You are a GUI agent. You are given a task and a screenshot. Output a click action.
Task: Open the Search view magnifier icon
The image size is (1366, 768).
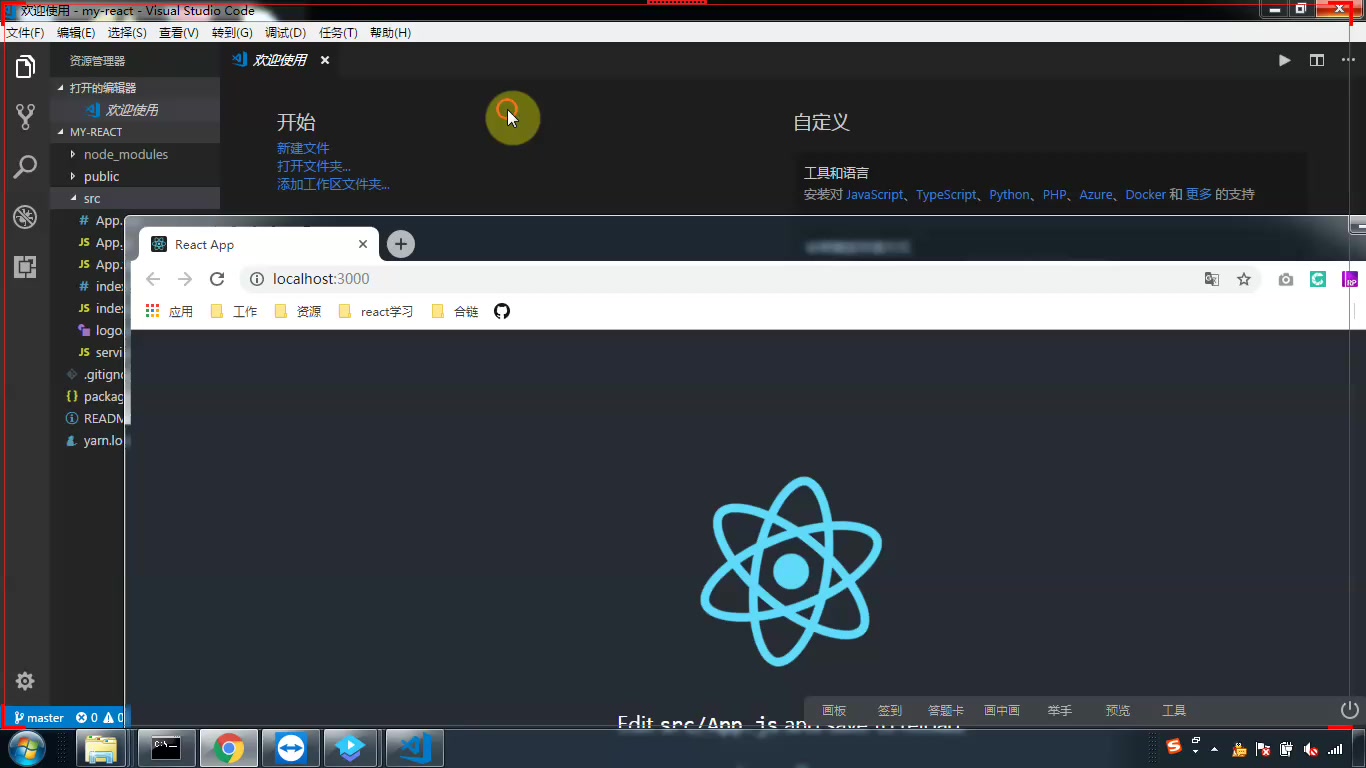(25, 167)
